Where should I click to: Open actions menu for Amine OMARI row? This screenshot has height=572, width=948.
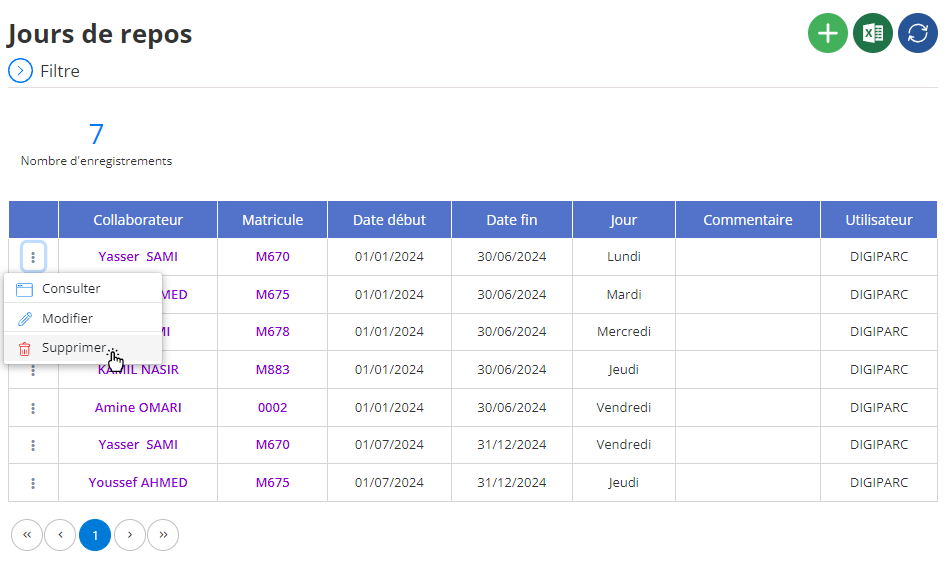click(33, 408)
